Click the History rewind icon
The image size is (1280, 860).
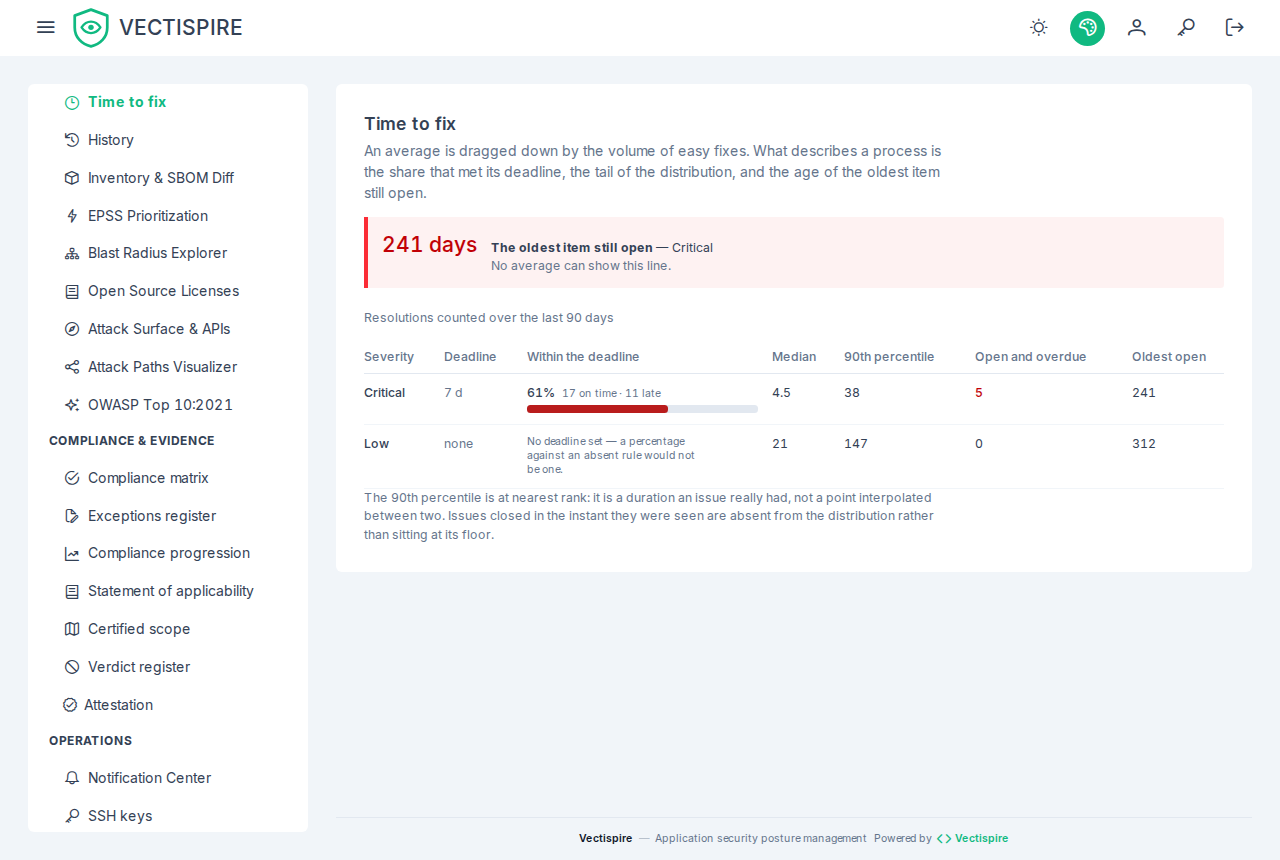point(72,140)
